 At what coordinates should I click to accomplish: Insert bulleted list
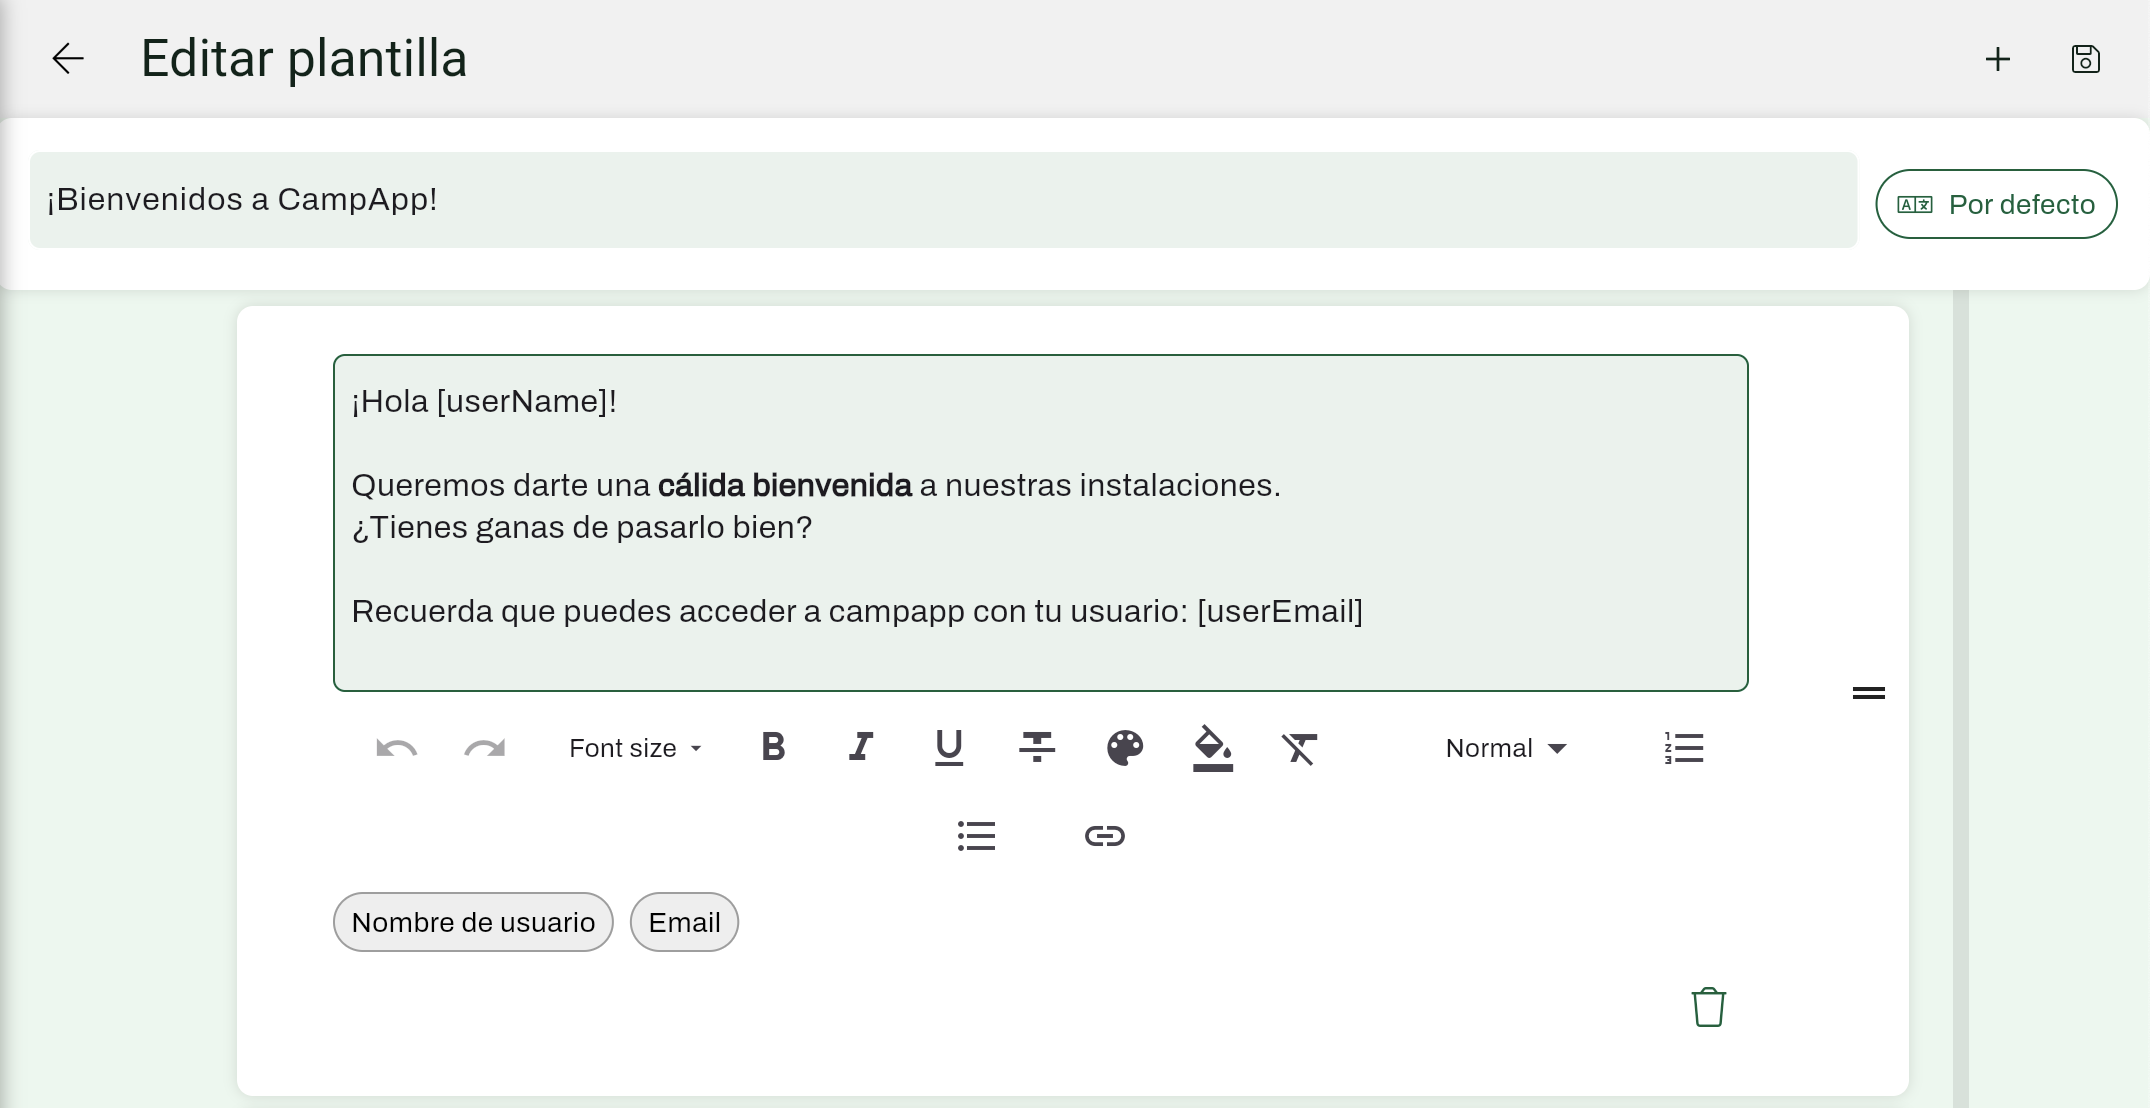(976, 836)
